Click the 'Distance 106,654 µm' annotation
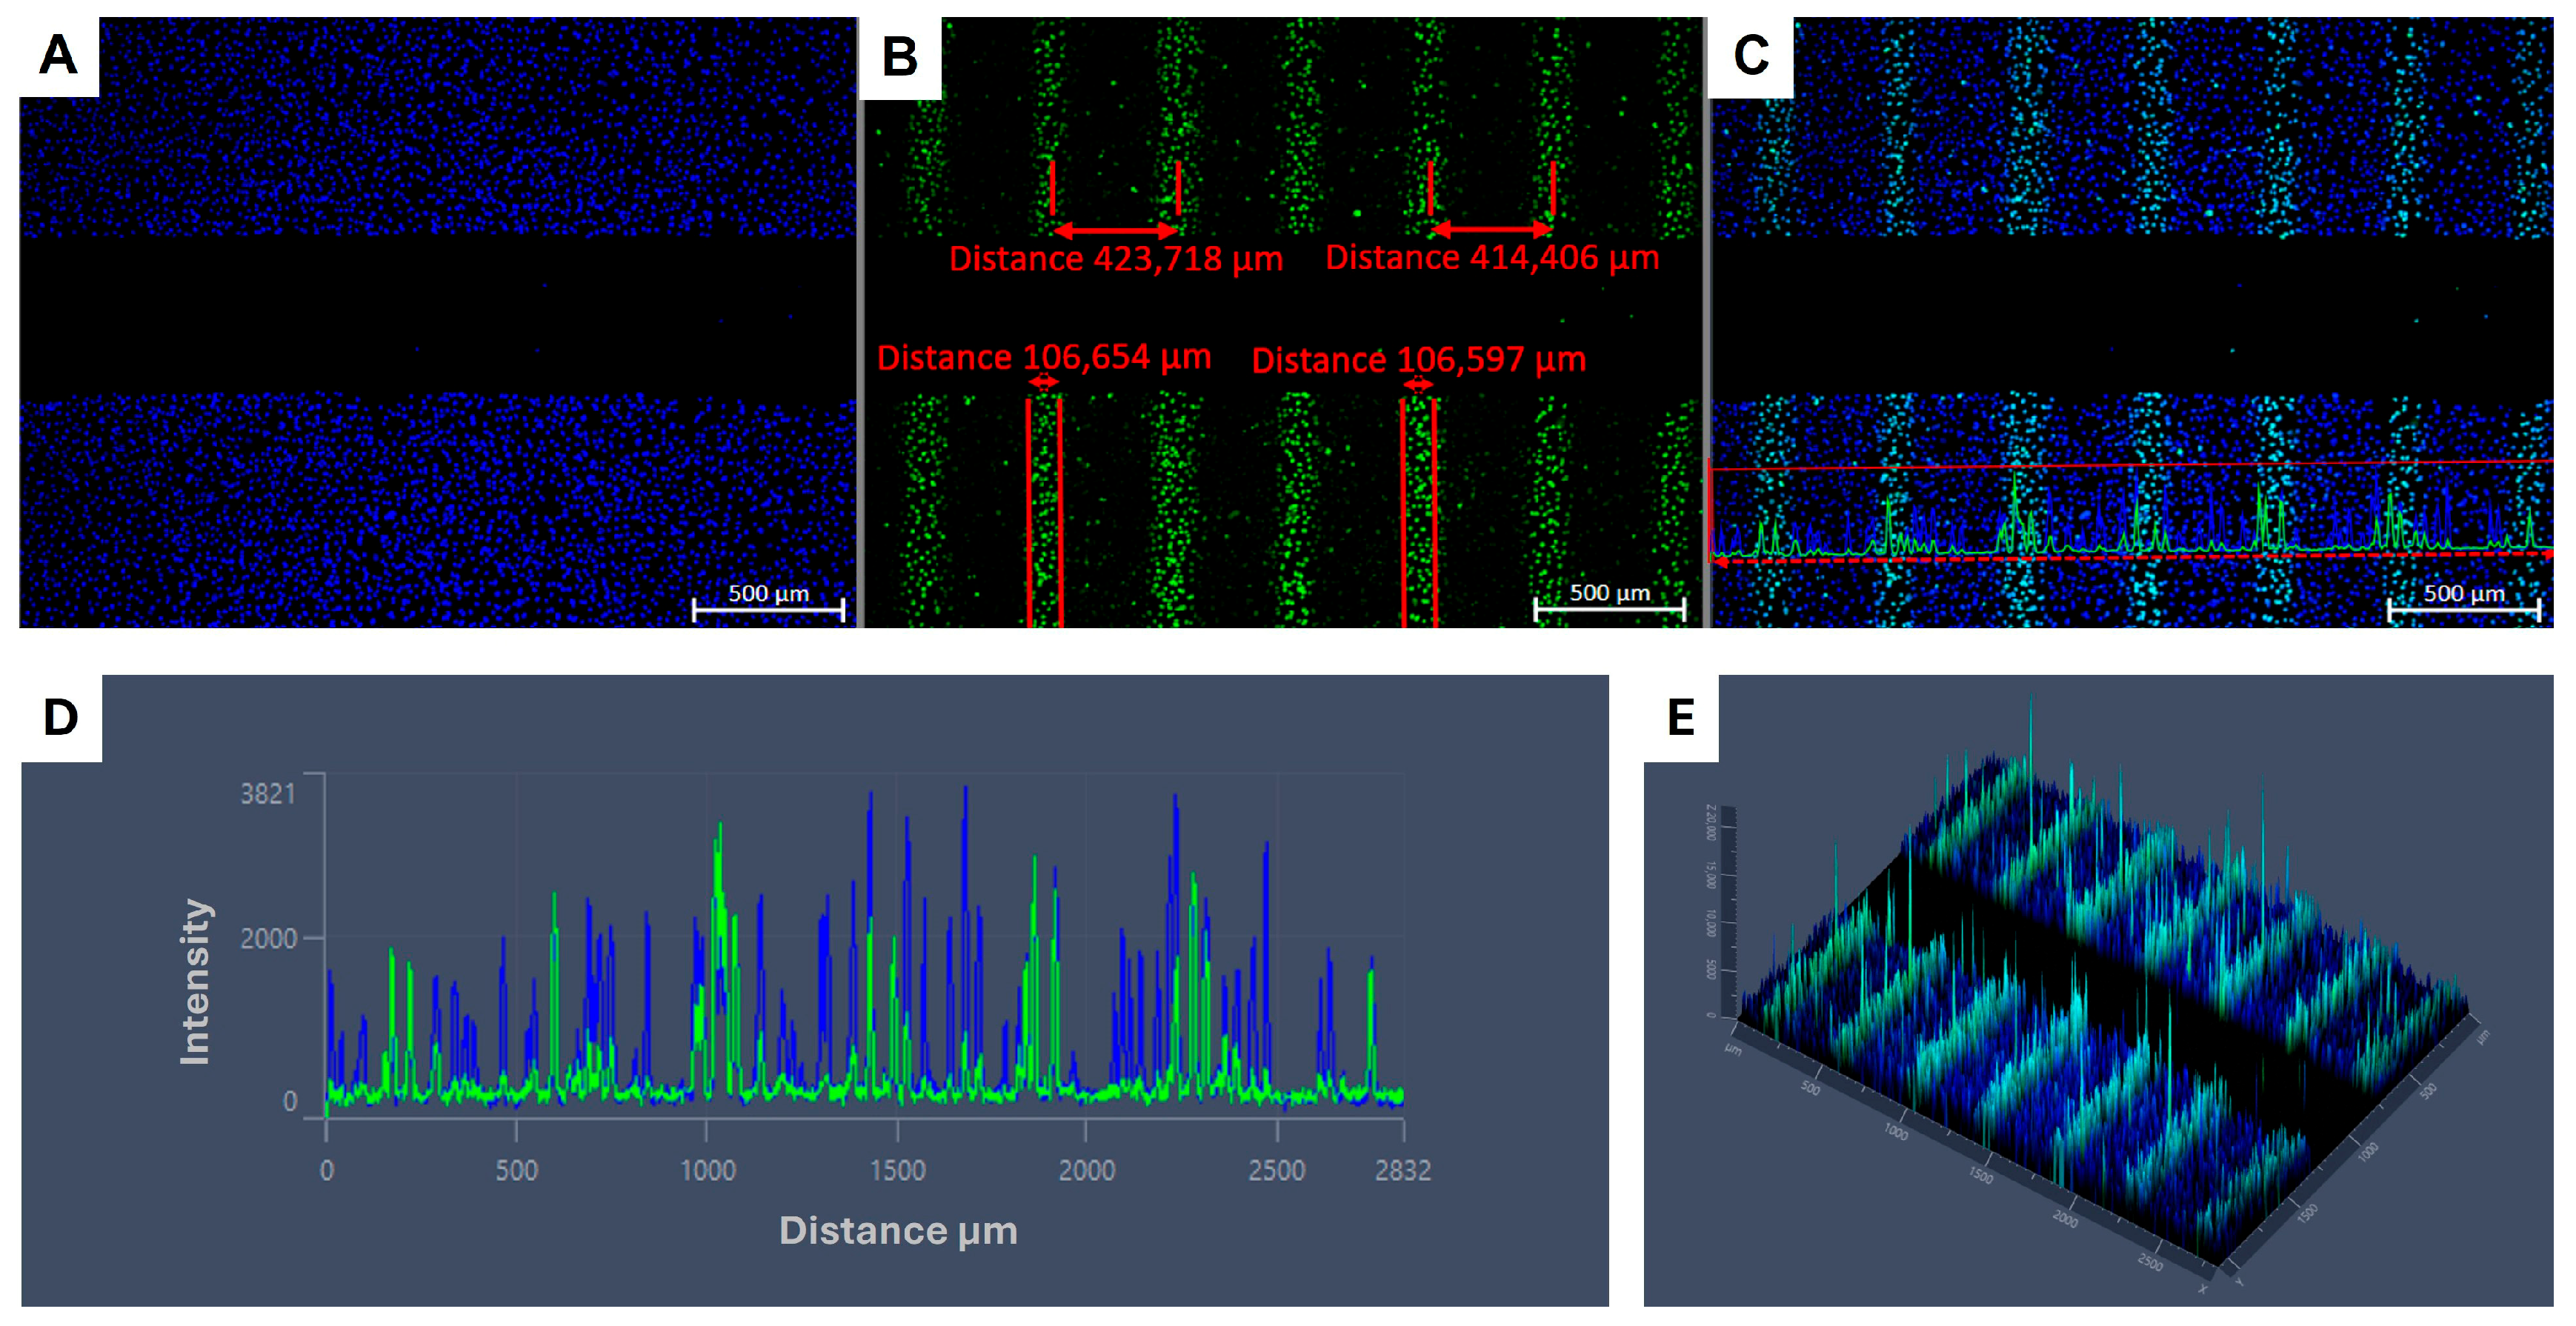The image size is (2576, 1326). 1044,357
